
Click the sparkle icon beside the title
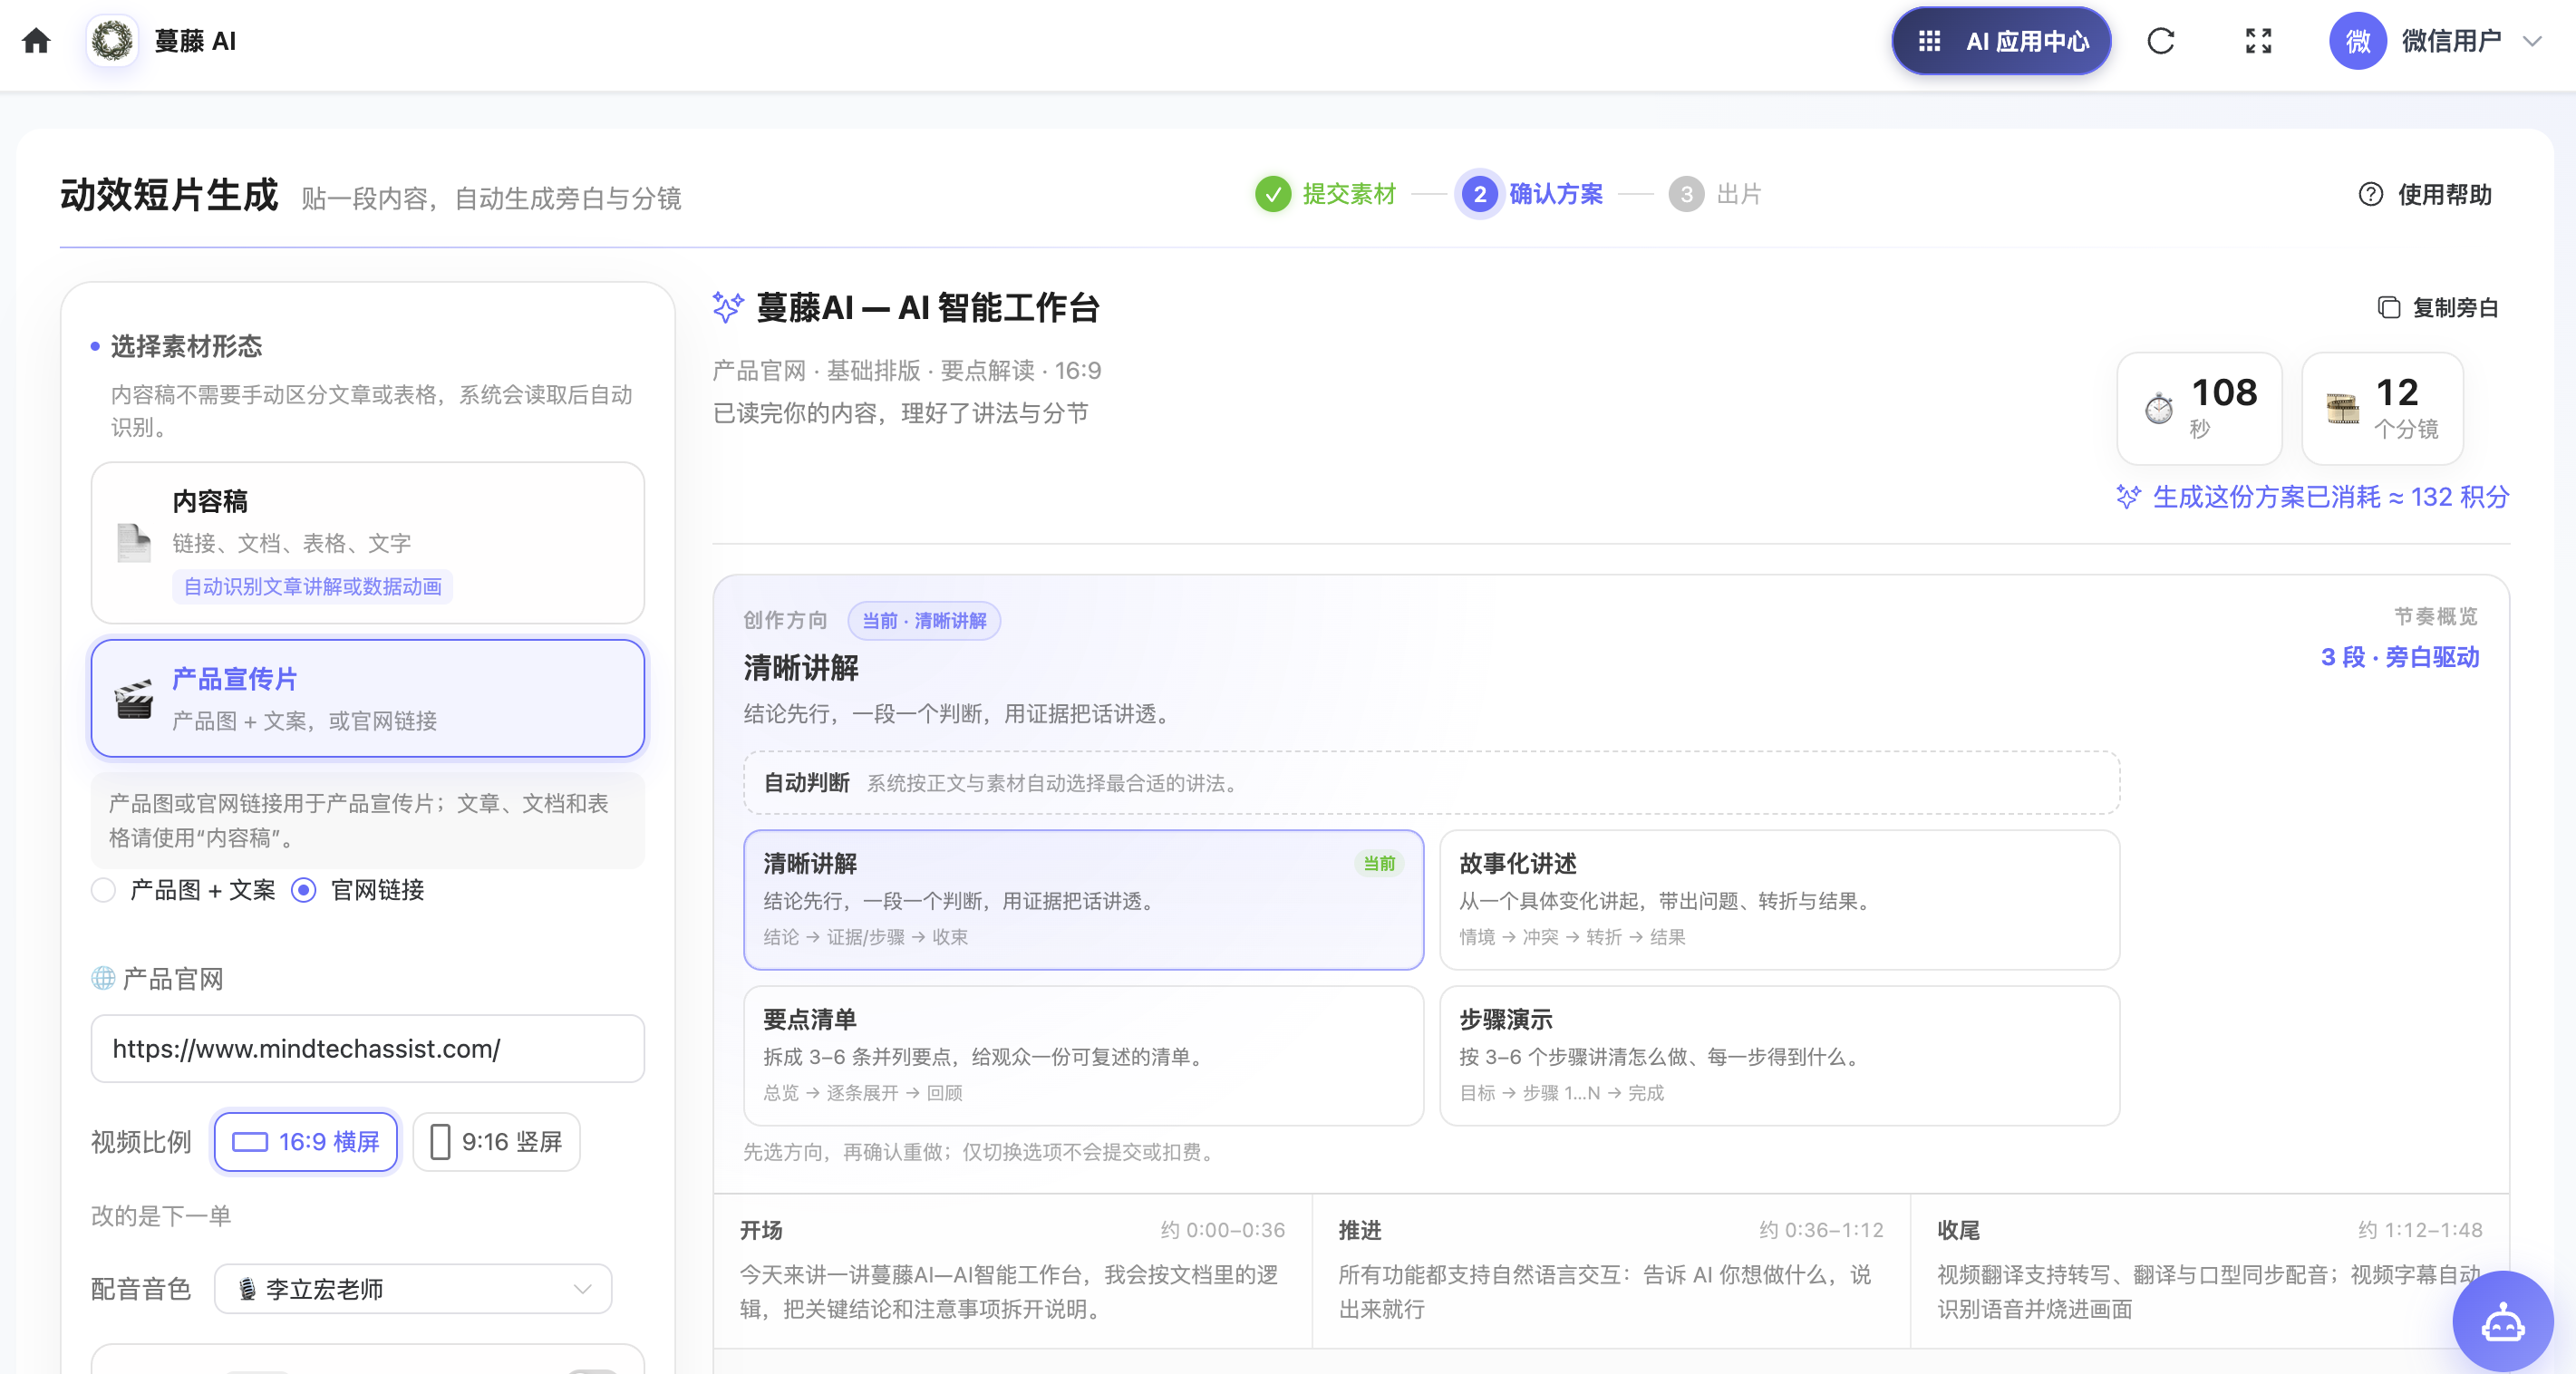[728, 307]
